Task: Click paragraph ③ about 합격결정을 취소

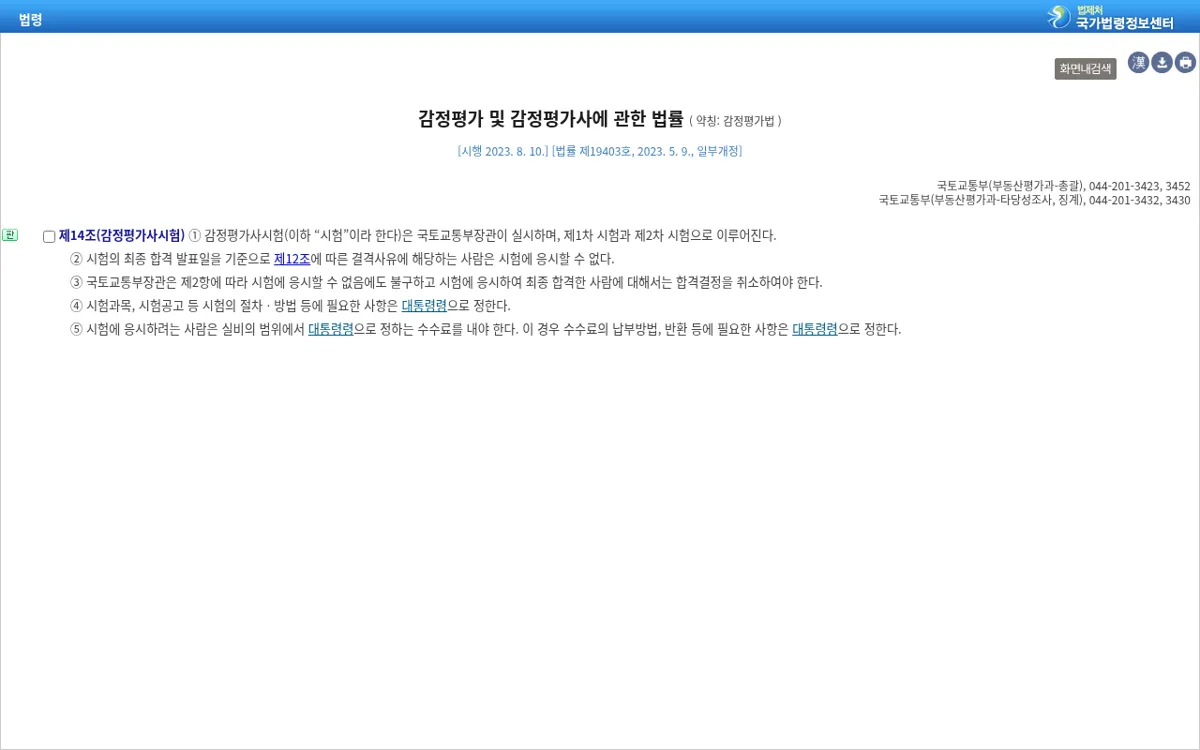Action: pos(446,283)
